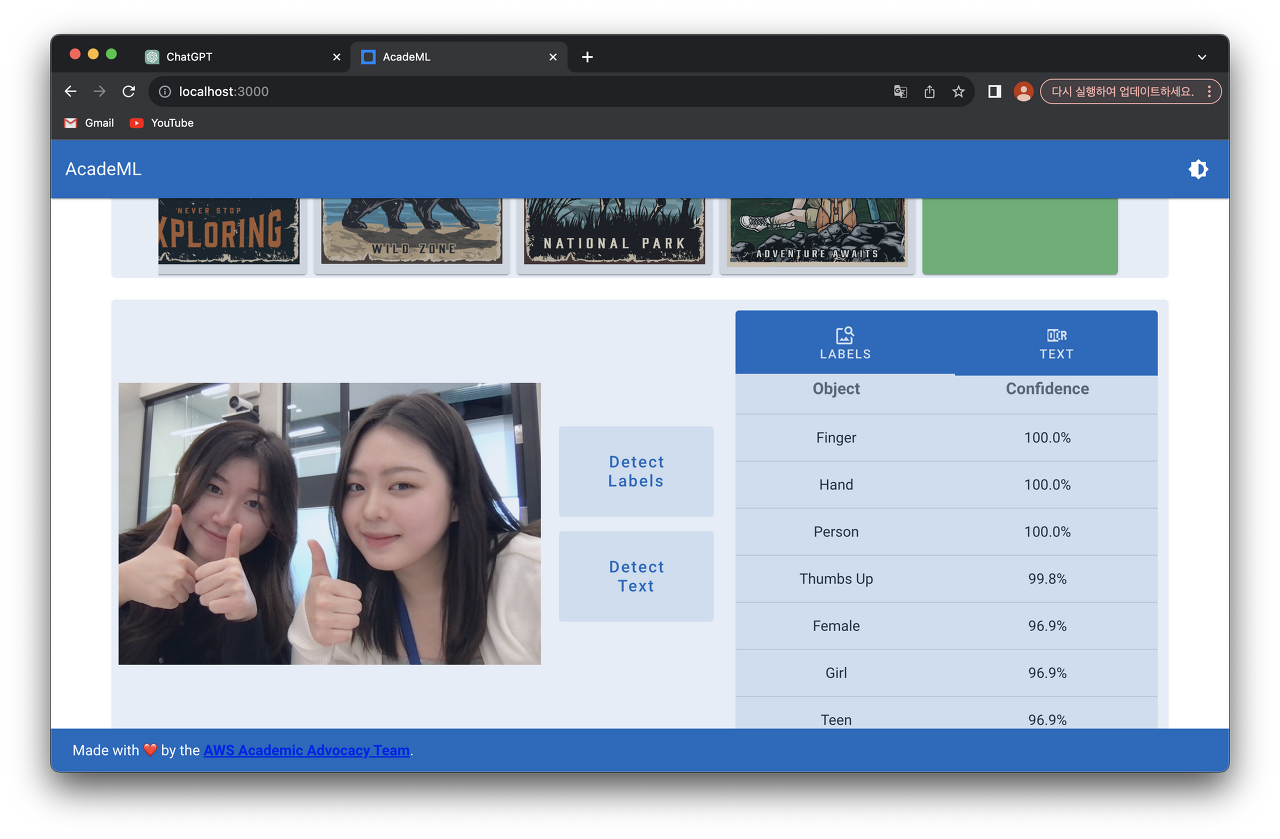Select the Girl row label
The height and width of the screenshot is (839, 1280).
coord(836,673)
